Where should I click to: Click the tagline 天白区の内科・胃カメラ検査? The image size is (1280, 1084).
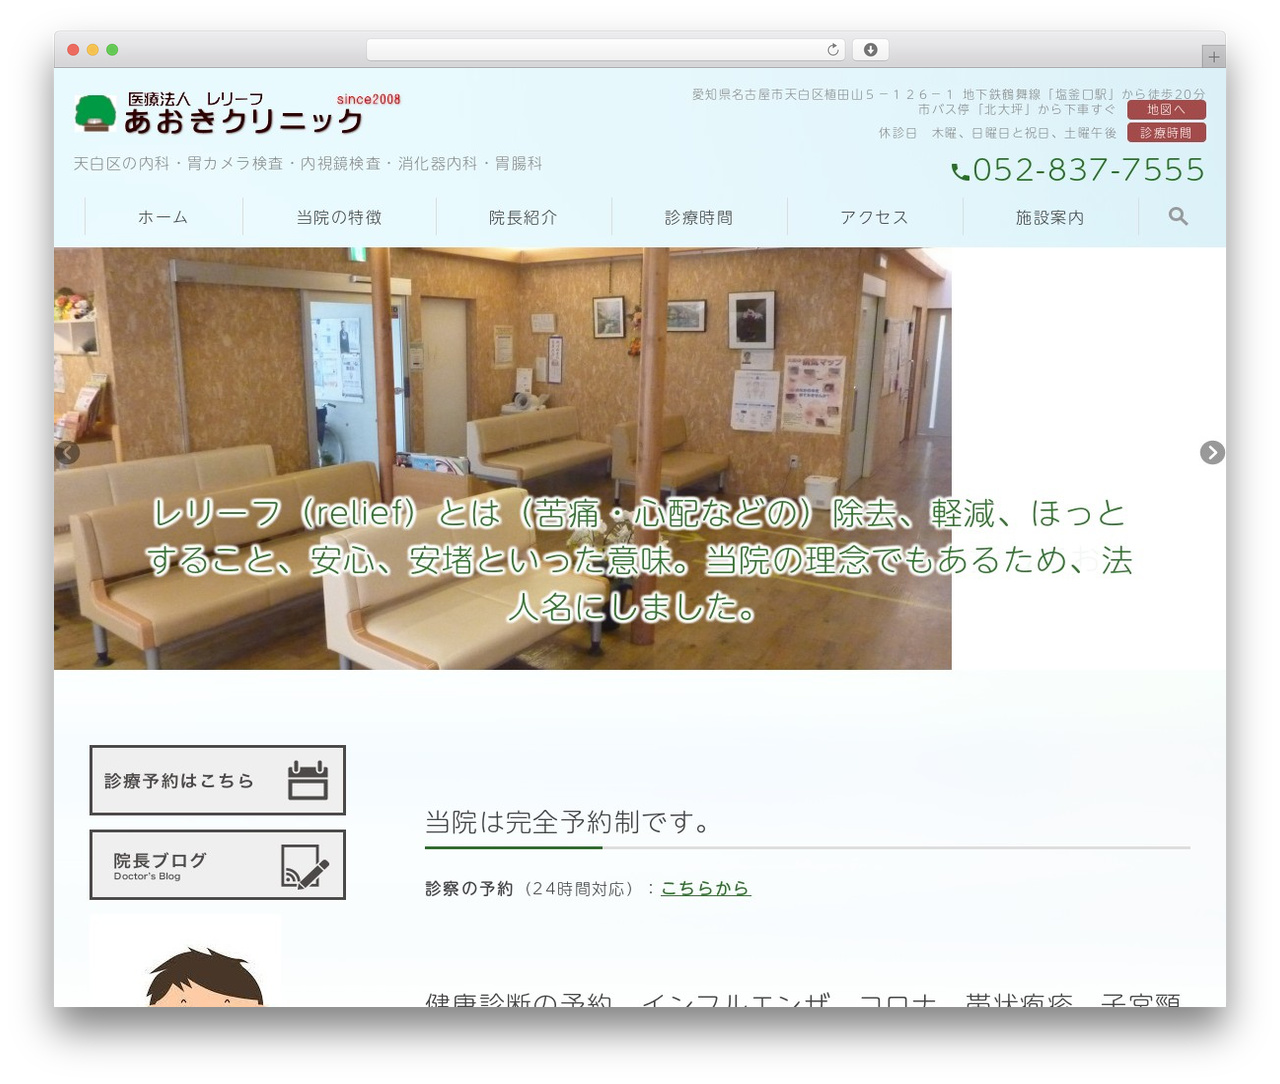(x=308, y=163)
